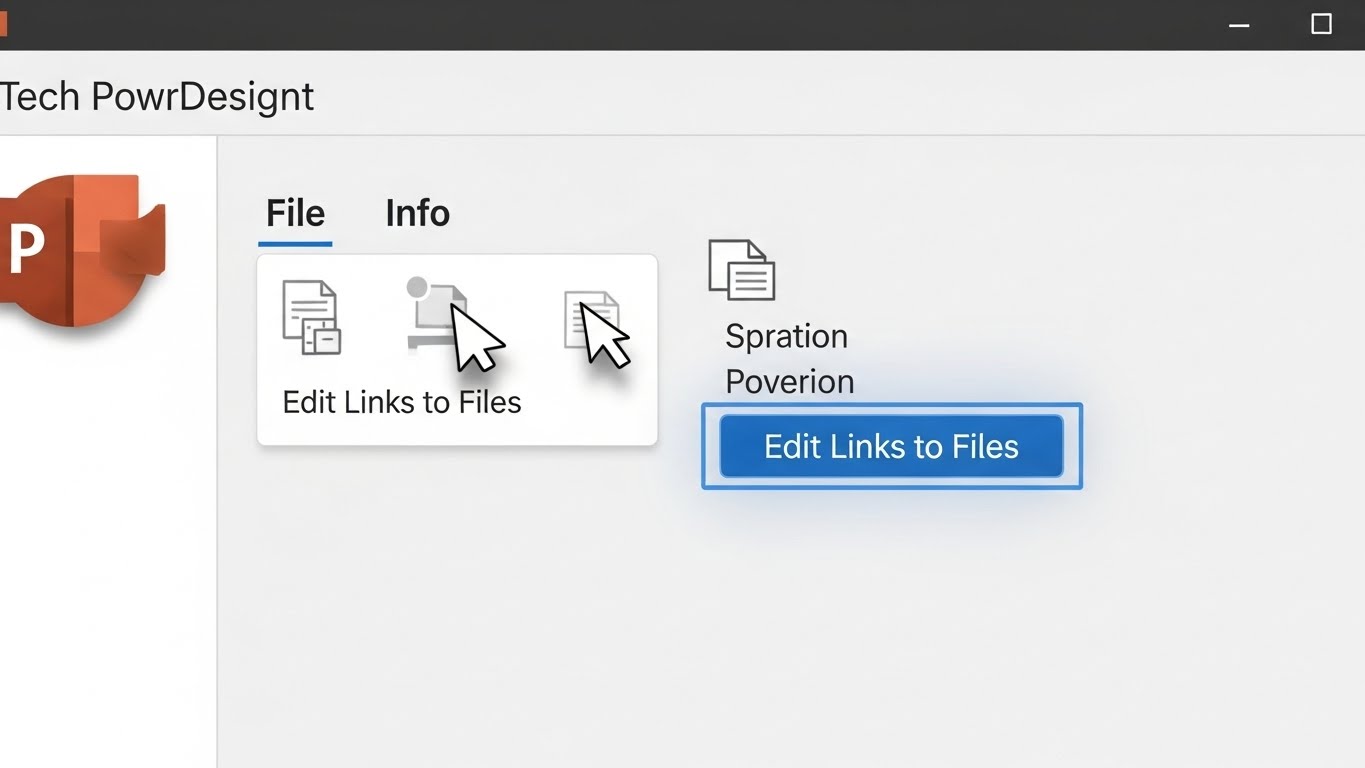Viewport: 1365px width, 768px height.
Task: Click the Poverion text label
Action: click(x=789, y=381)
